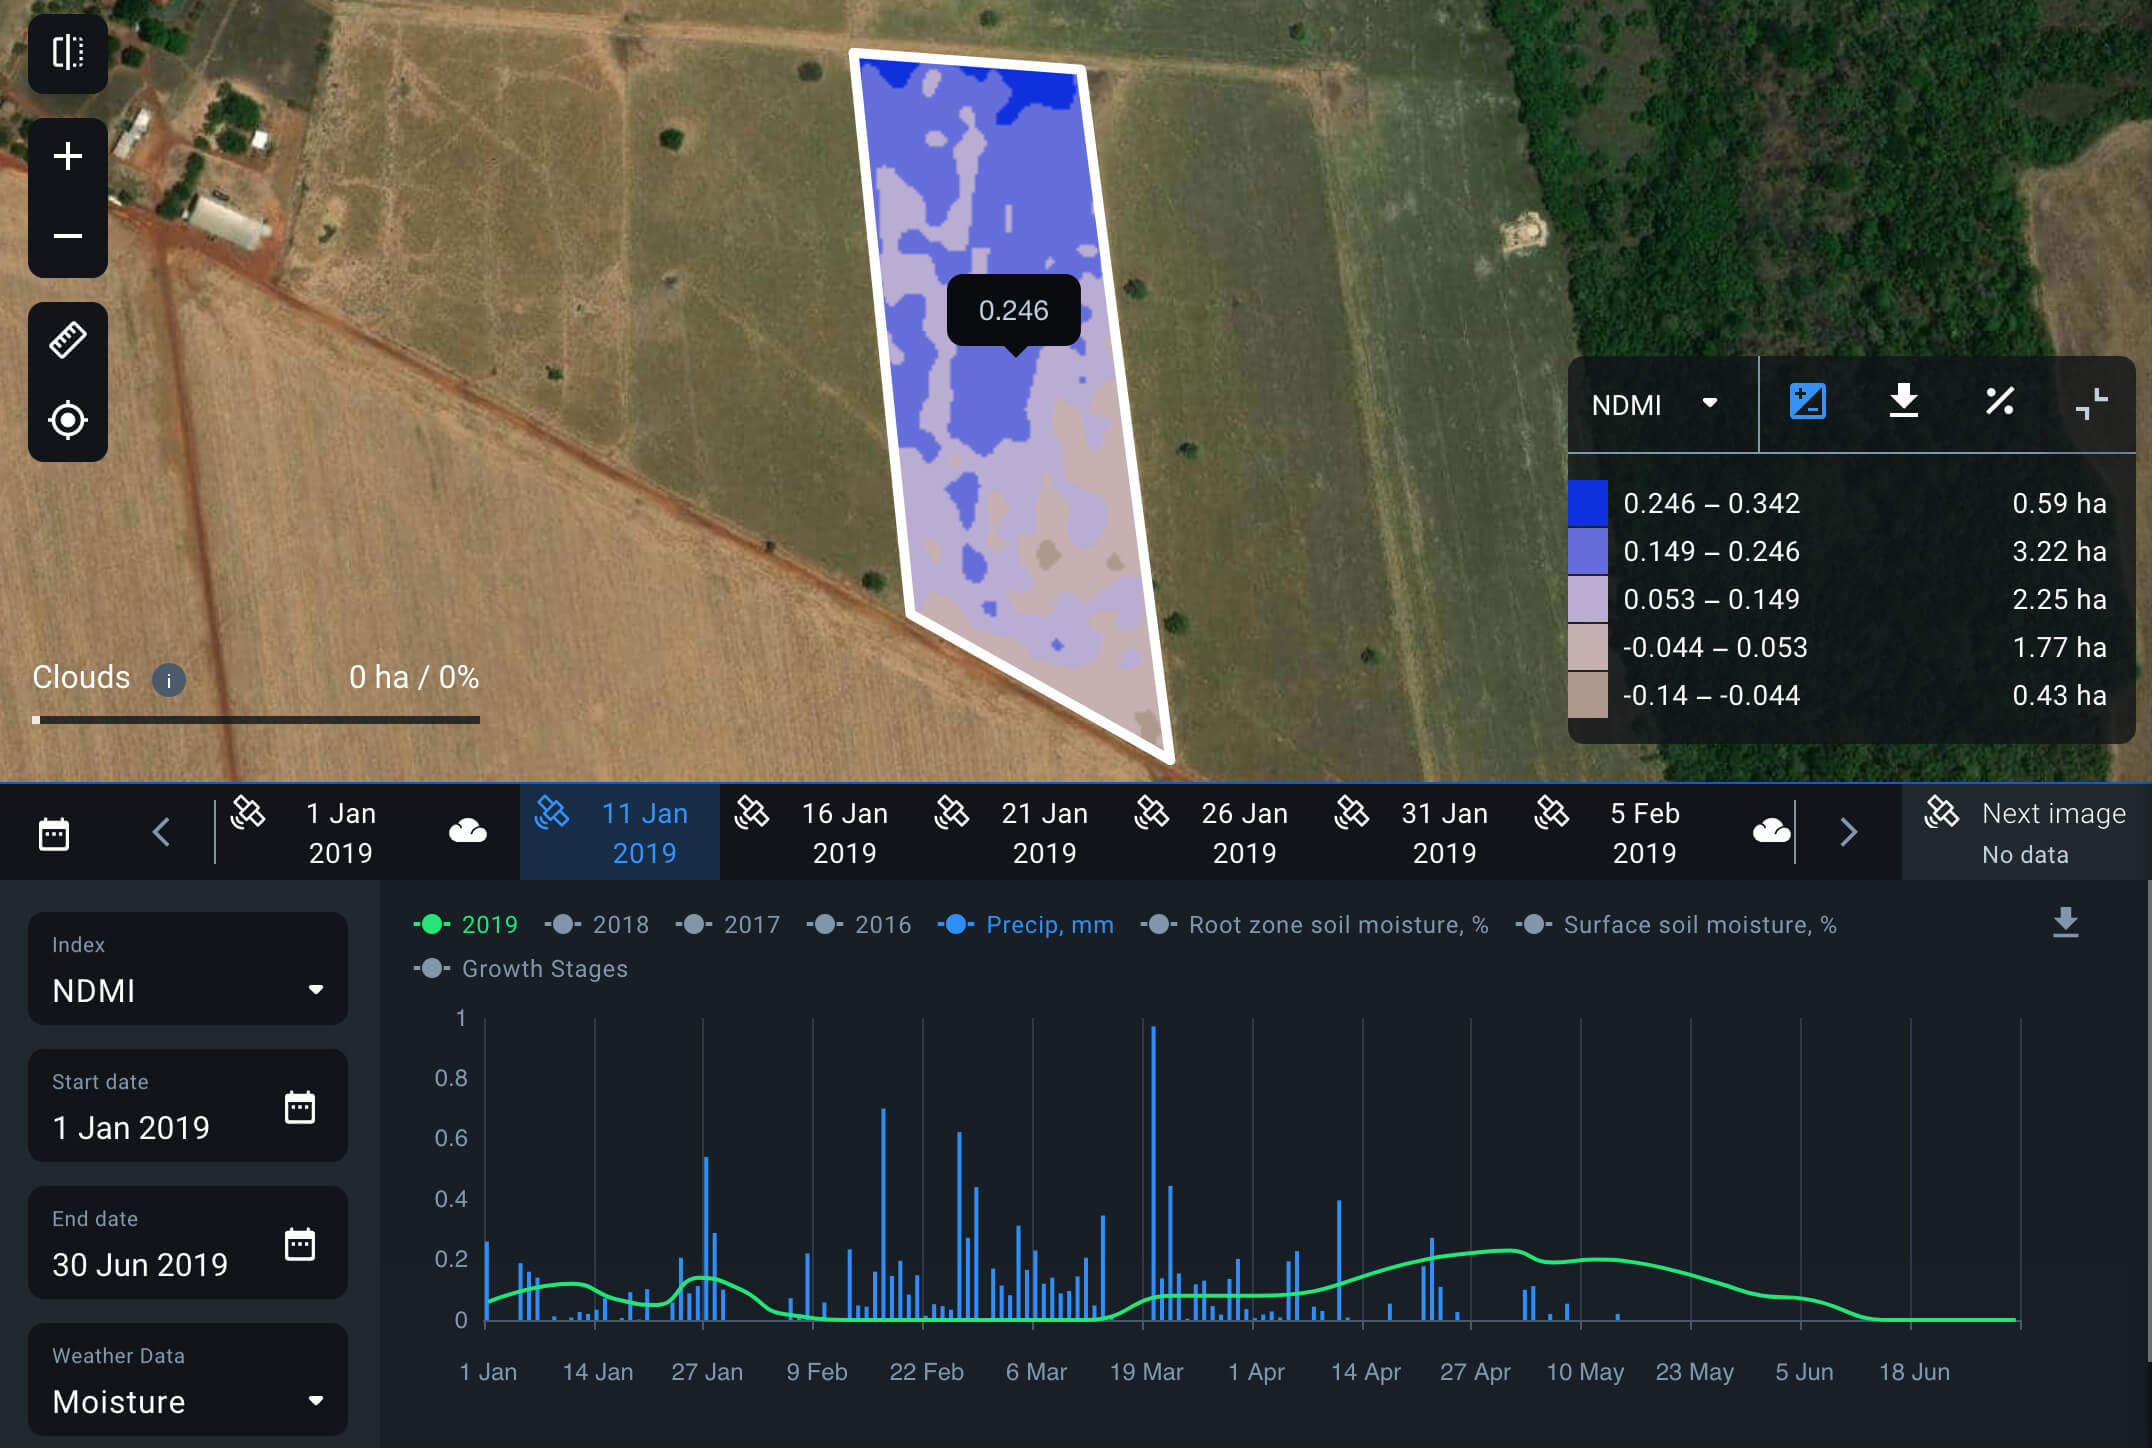Click satellite icon of 16 Jan 2019
Viewport: 2152px width, 1448px height.
tap(751, 812)
